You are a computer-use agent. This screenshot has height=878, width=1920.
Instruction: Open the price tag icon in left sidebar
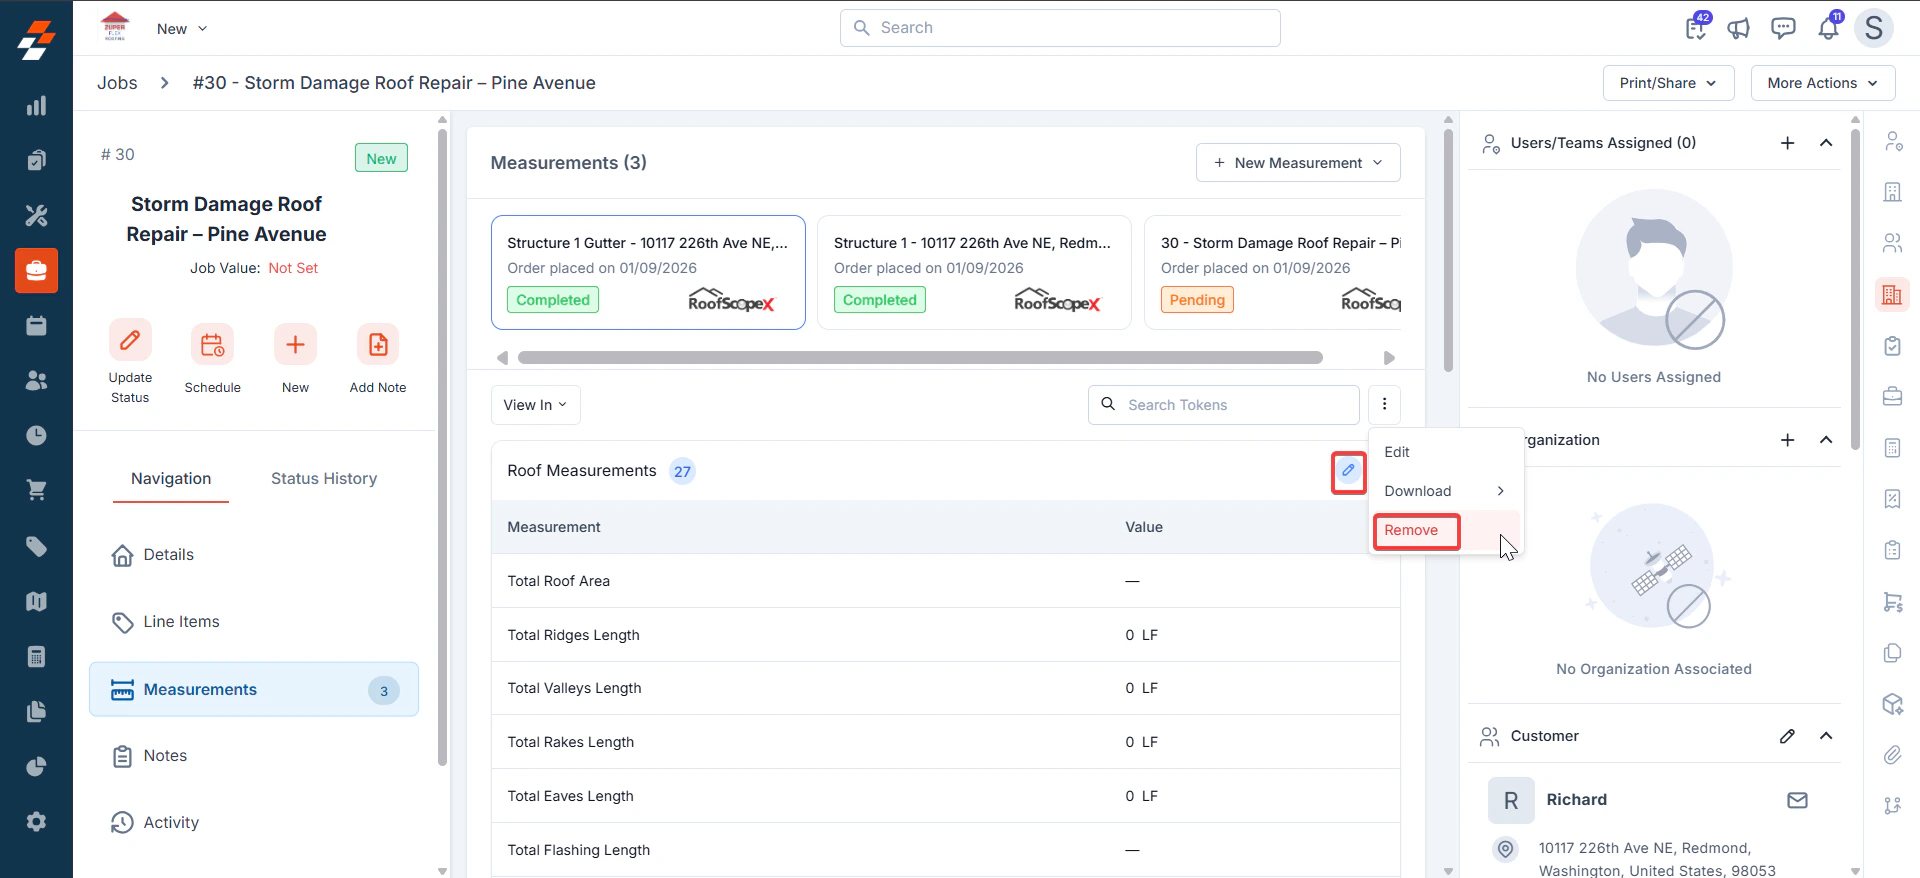(36, 546)
